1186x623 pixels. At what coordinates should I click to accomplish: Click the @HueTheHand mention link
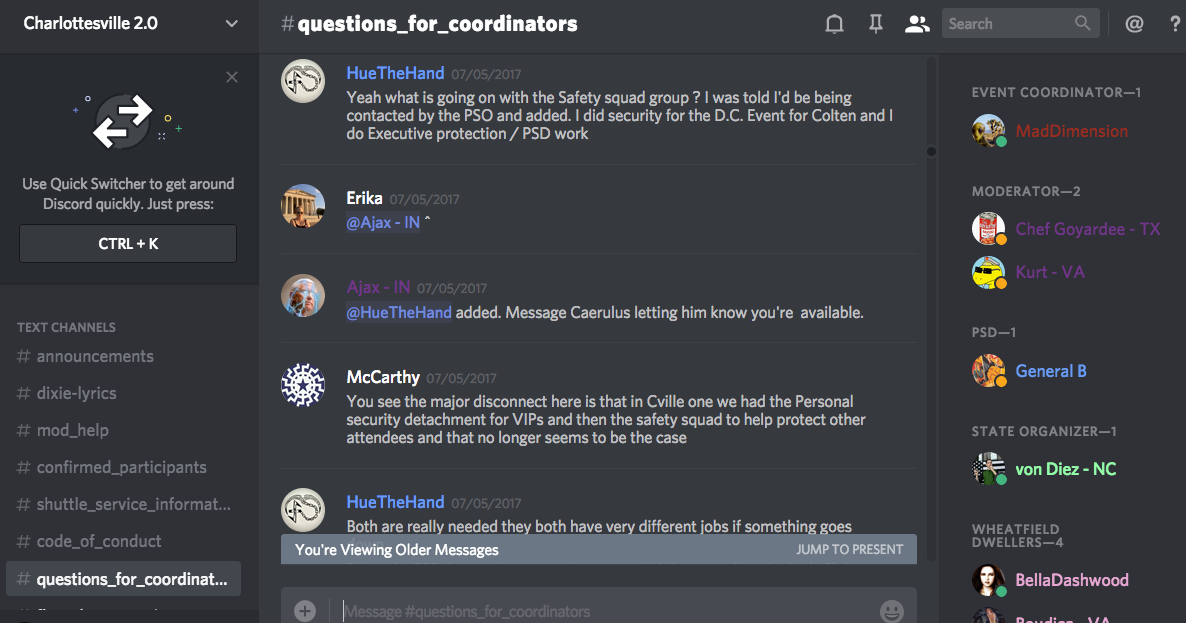click(x=399, y=313)
